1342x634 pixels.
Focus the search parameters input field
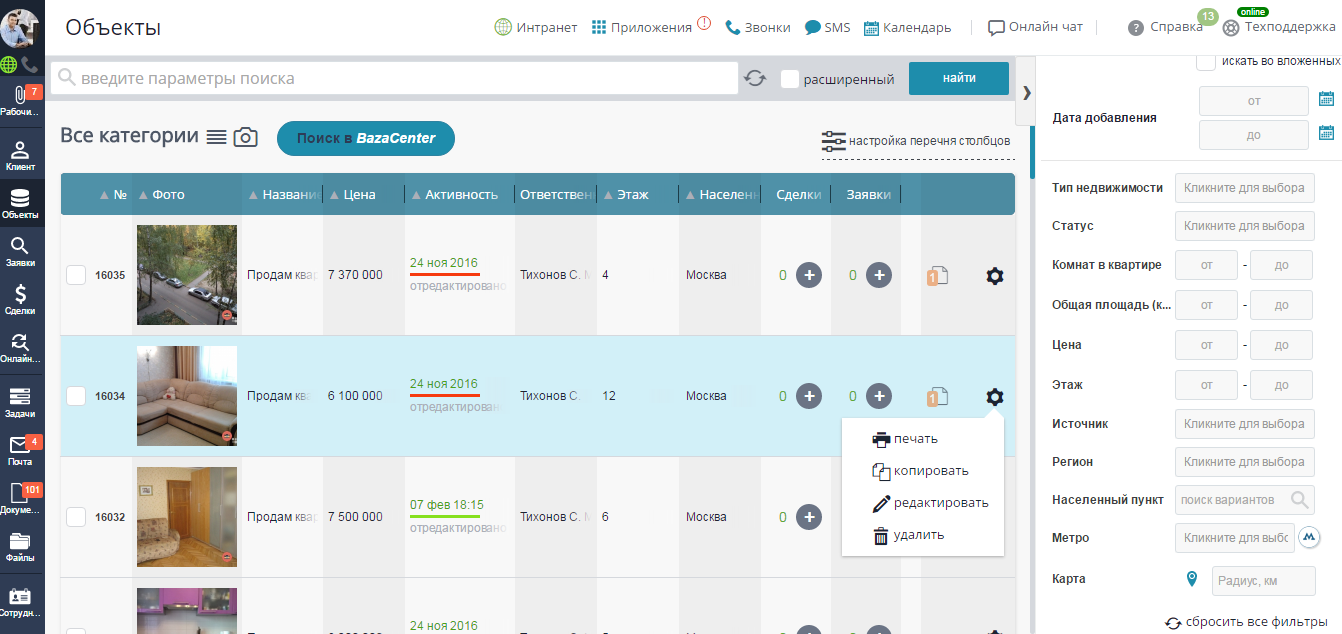[394, 78]
